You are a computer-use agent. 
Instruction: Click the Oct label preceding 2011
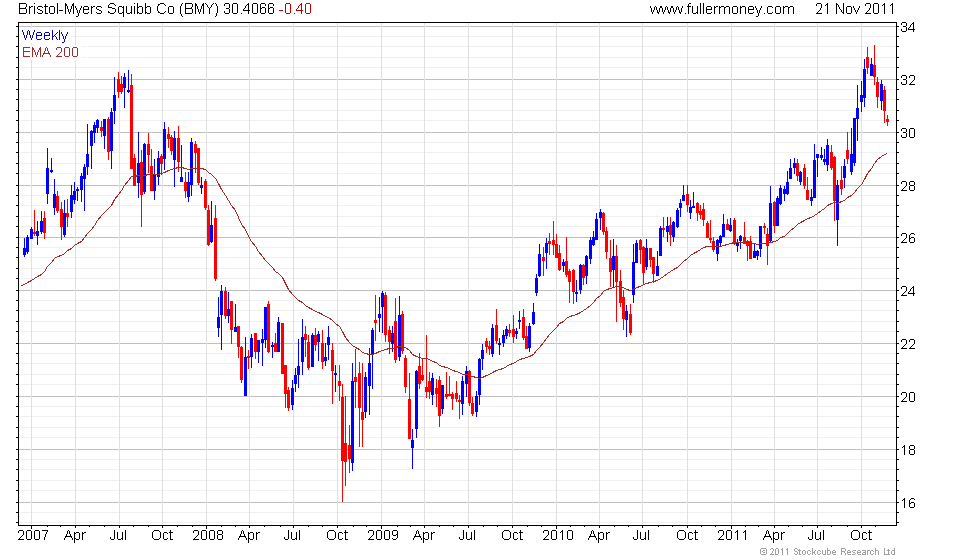(x=688, y=536)
